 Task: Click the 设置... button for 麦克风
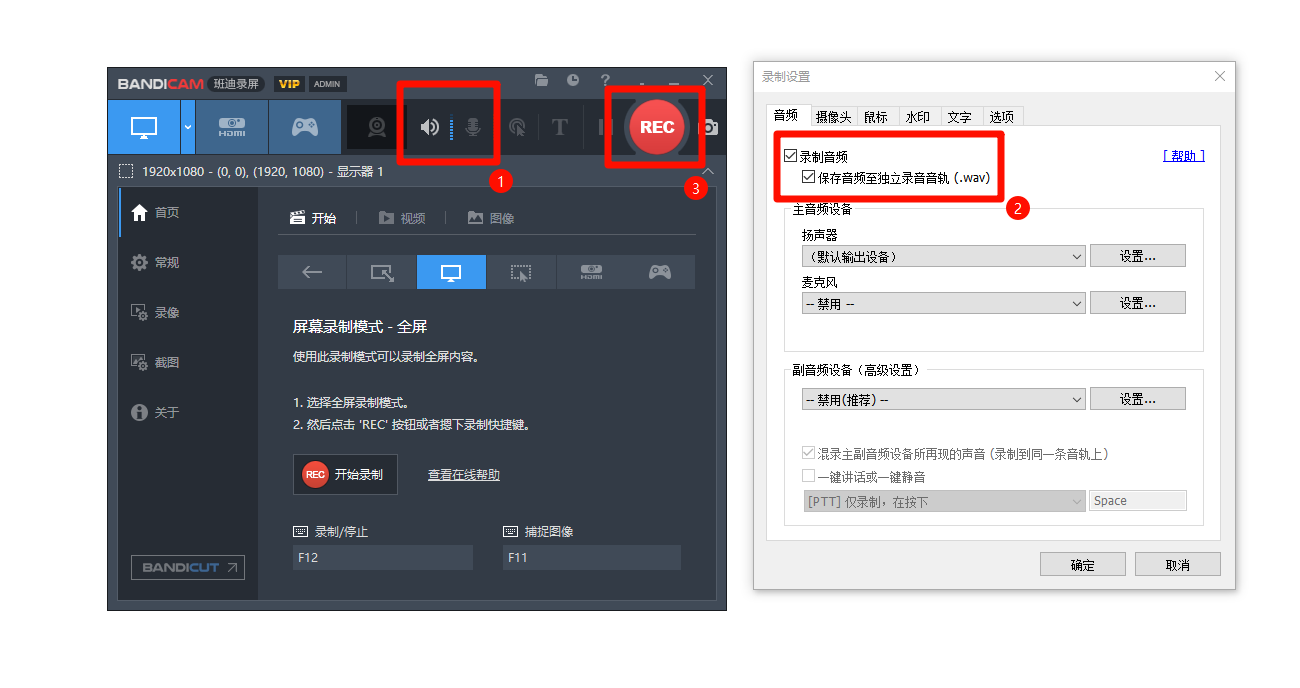pos(1138,303)
